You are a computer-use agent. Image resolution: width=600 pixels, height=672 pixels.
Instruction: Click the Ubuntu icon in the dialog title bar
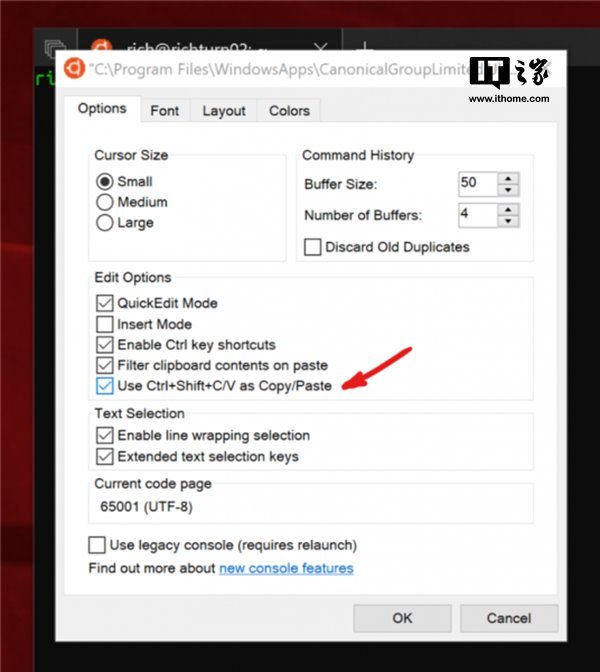[74, 69]
